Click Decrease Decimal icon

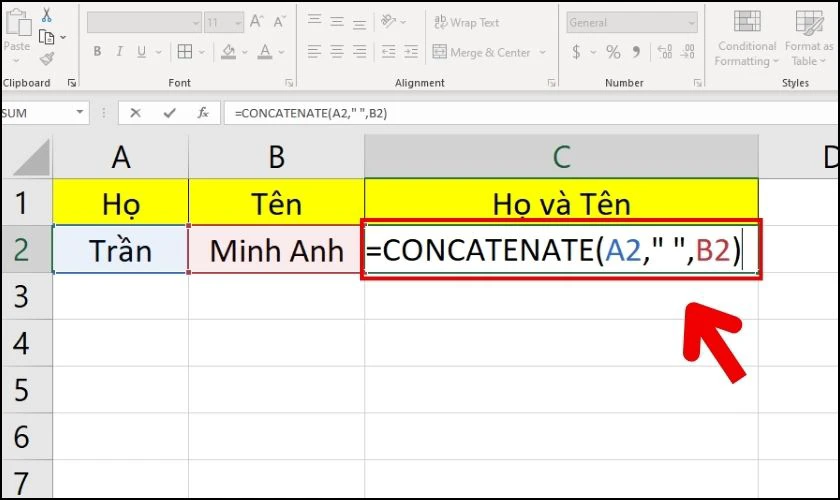pos(687,52)
